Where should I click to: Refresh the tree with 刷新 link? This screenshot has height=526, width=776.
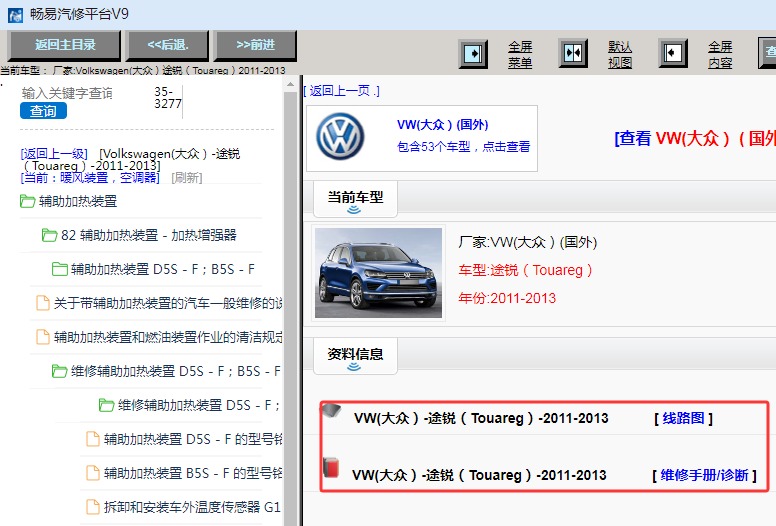[187, 177]
